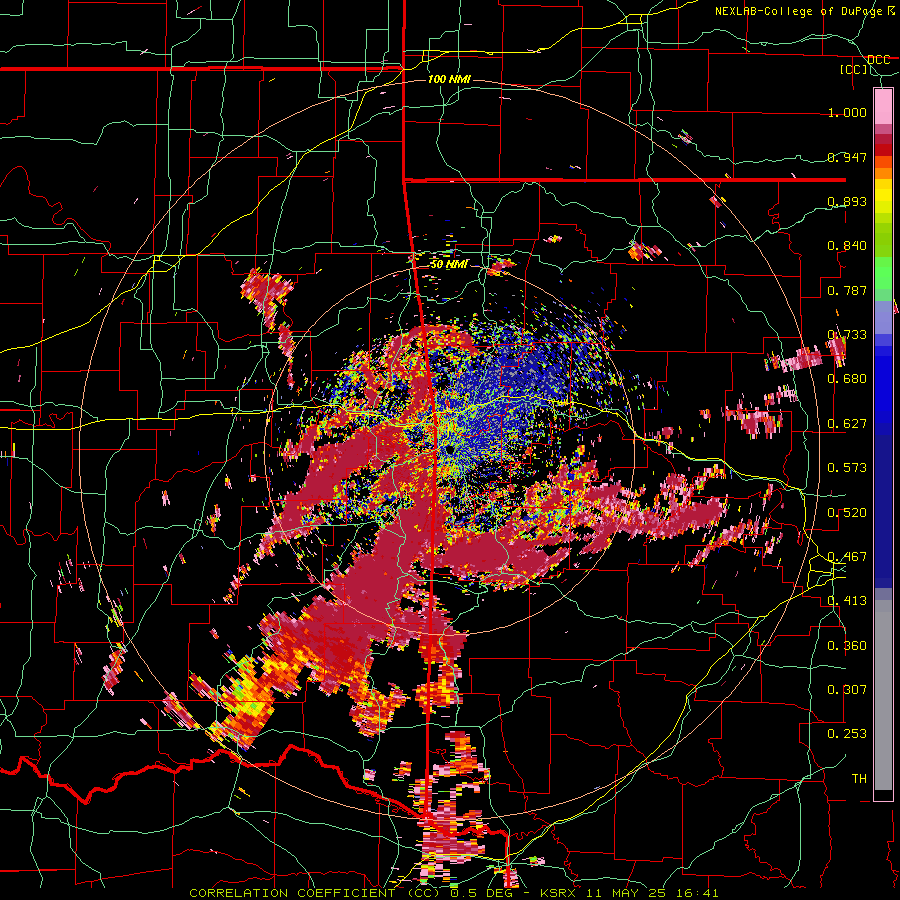Click the pink segment of the color bar

883,106
